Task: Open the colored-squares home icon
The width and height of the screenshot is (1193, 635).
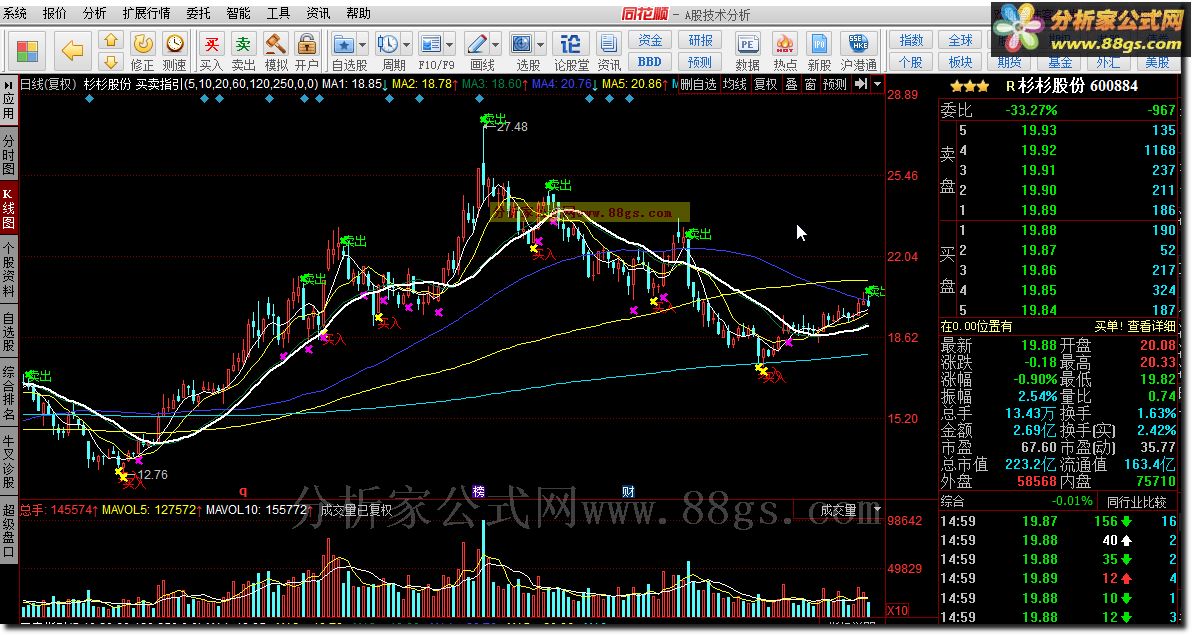Action: pos(27,51)
